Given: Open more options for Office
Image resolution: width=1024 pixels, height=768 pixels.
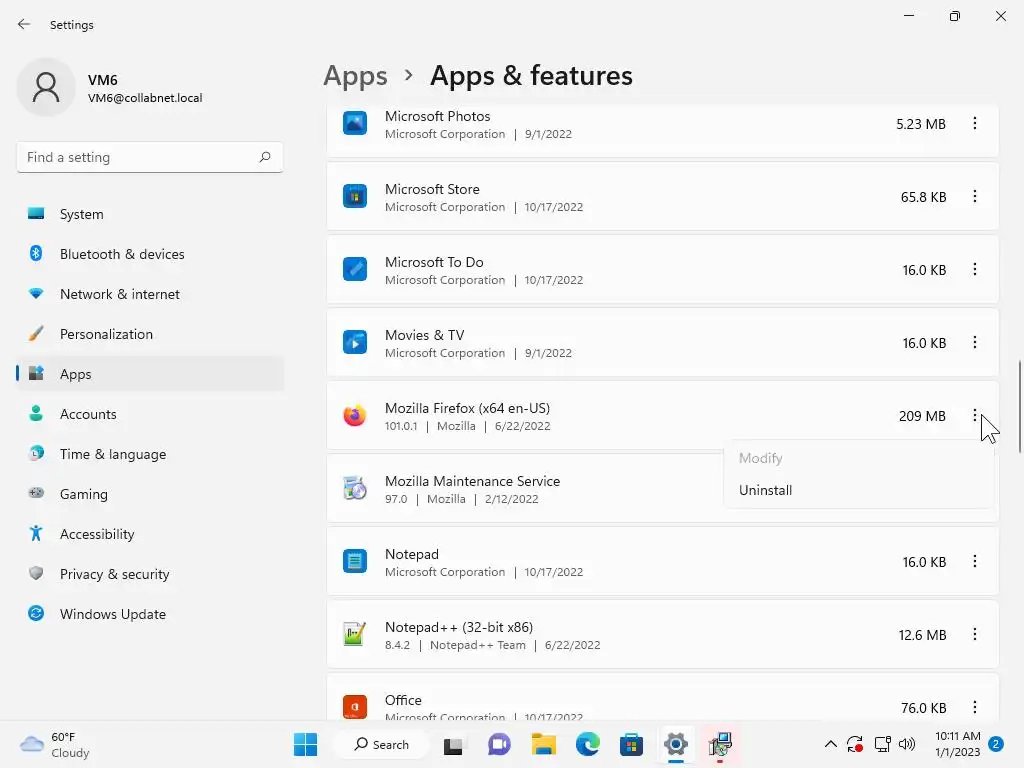Looking at the screenshot, I should 974,707.
